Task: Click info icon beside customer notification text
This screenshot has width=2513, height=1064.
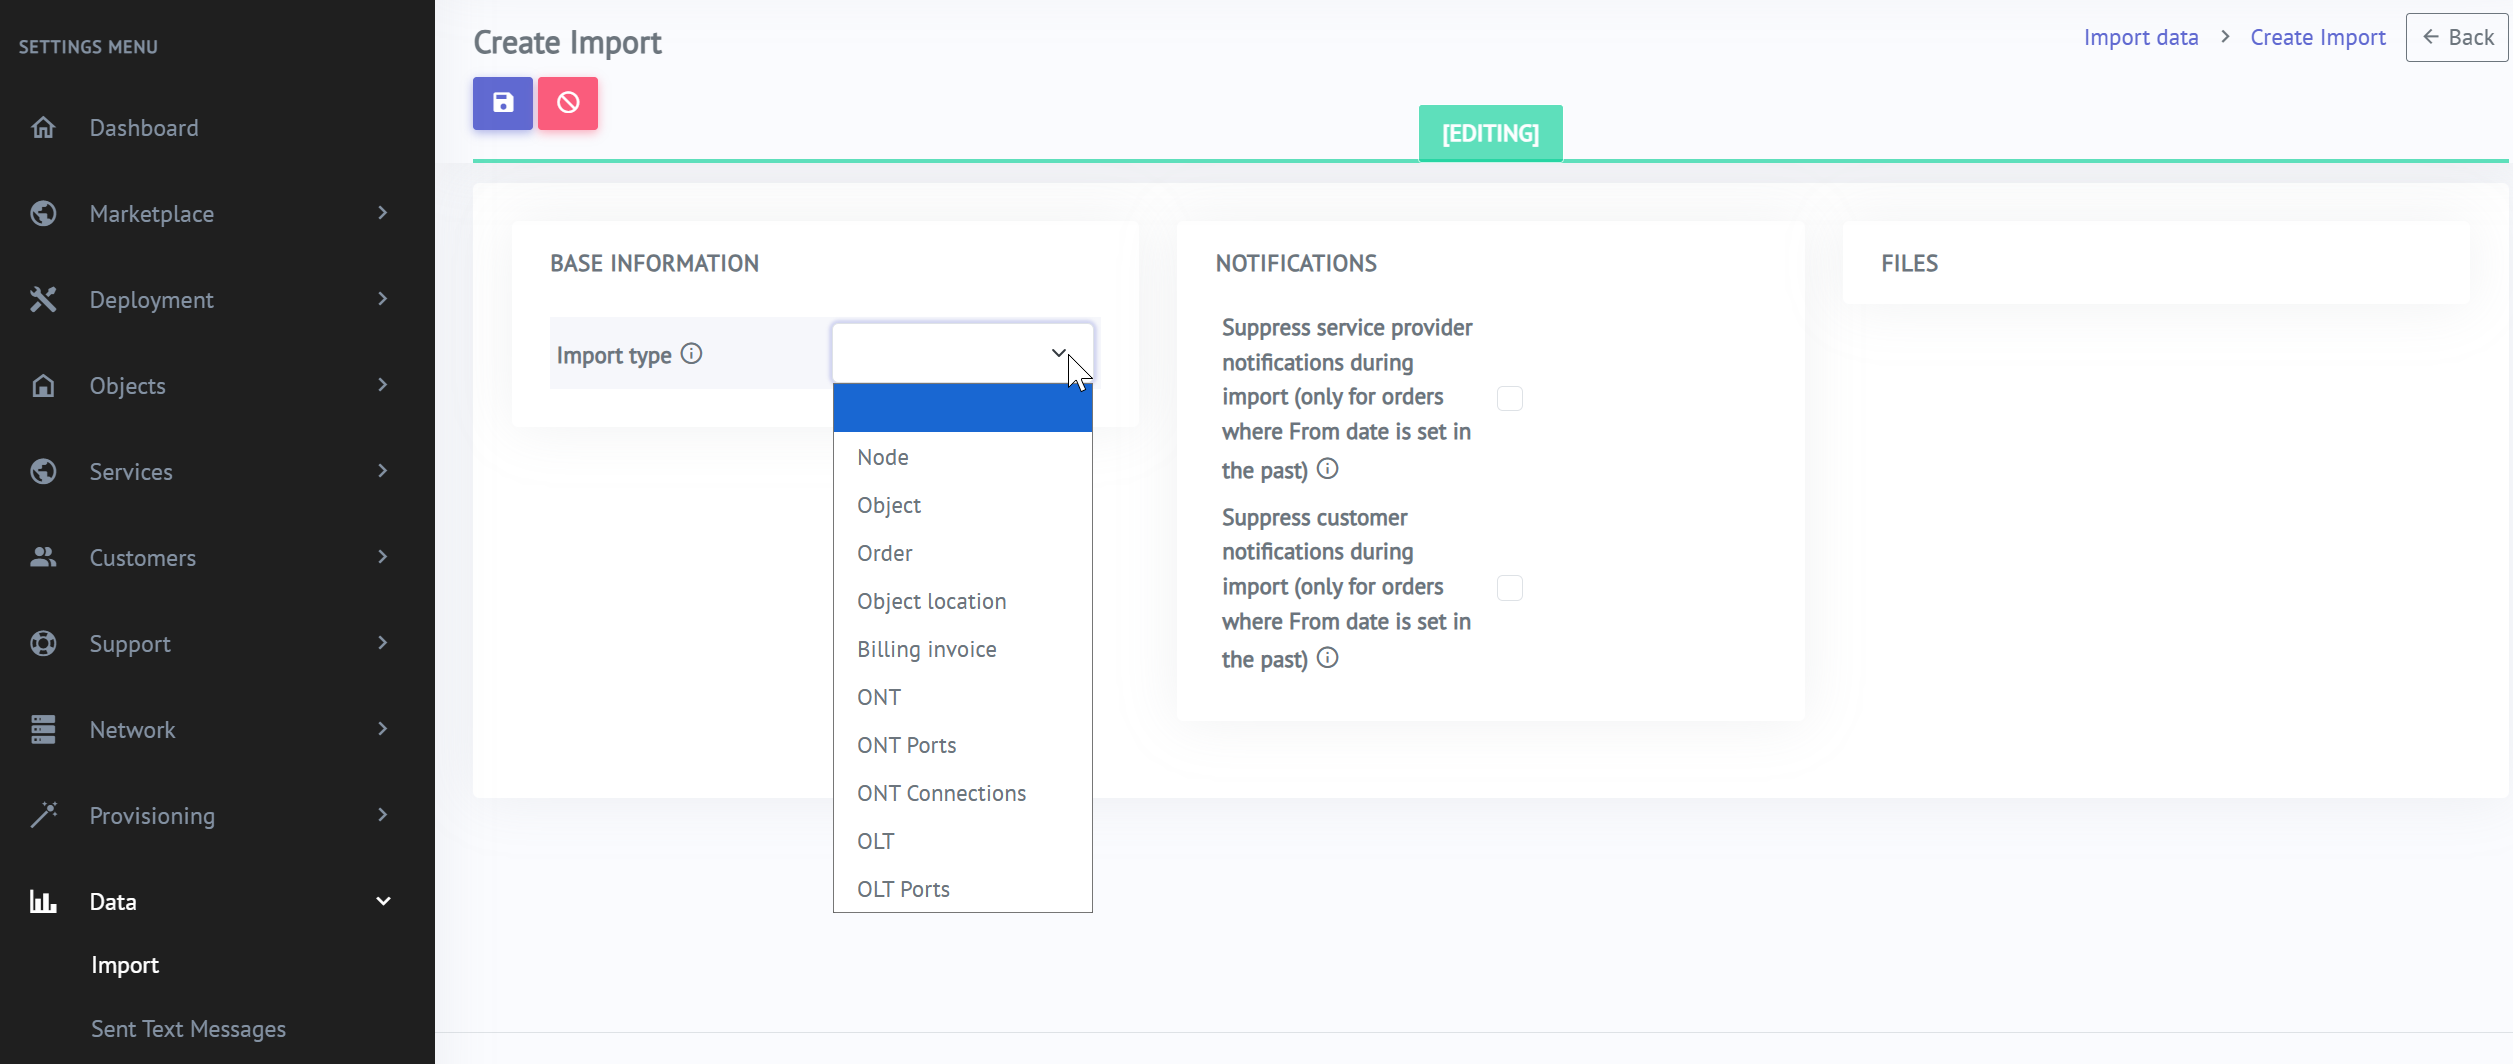Action: (x=1327, y=658)
